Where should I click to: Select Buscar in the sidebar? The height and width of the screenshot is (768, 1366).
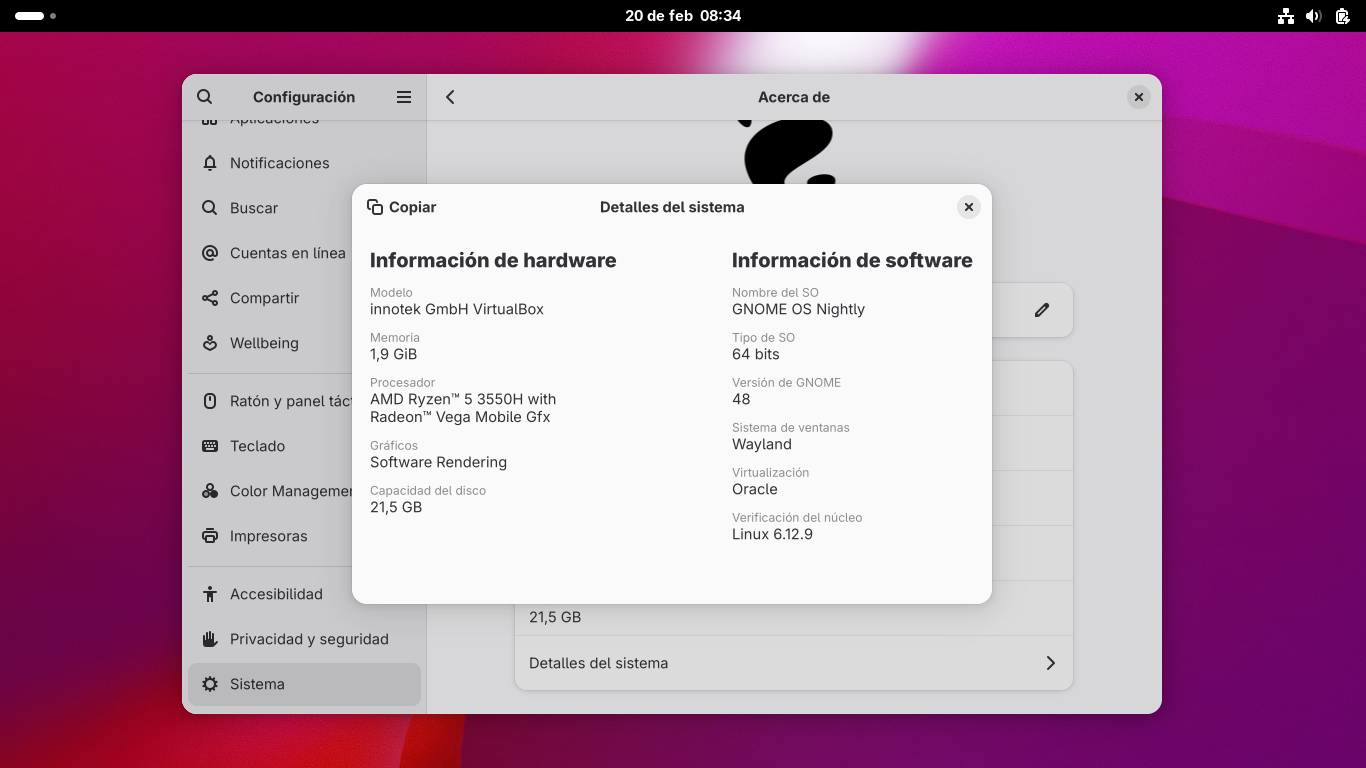[x=304, y=208]
